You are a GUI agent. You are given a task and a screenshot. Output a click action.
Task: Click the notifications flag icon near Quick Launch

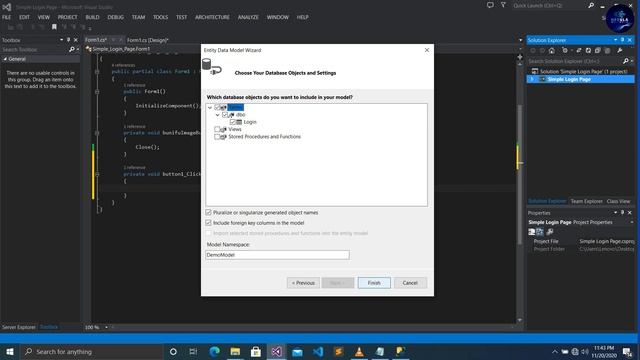(503, 5)
